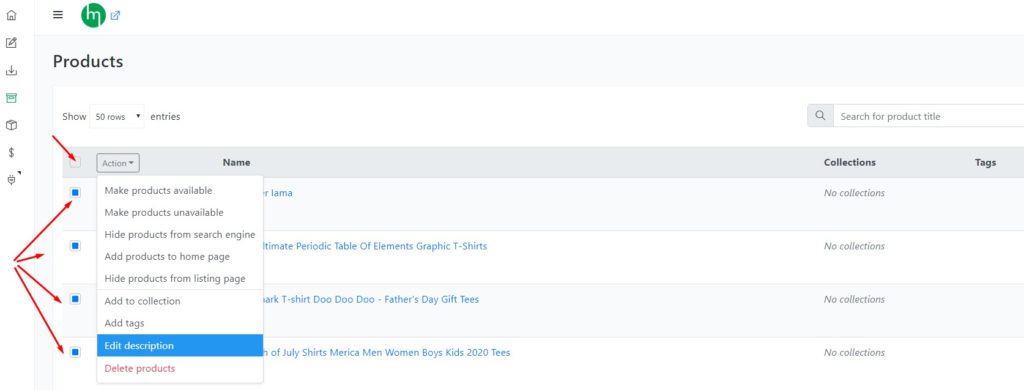The width and height of the screenshot is (1024, 390).
Task: Open the box package sidebar icon
Action: (x=11, y=125)
